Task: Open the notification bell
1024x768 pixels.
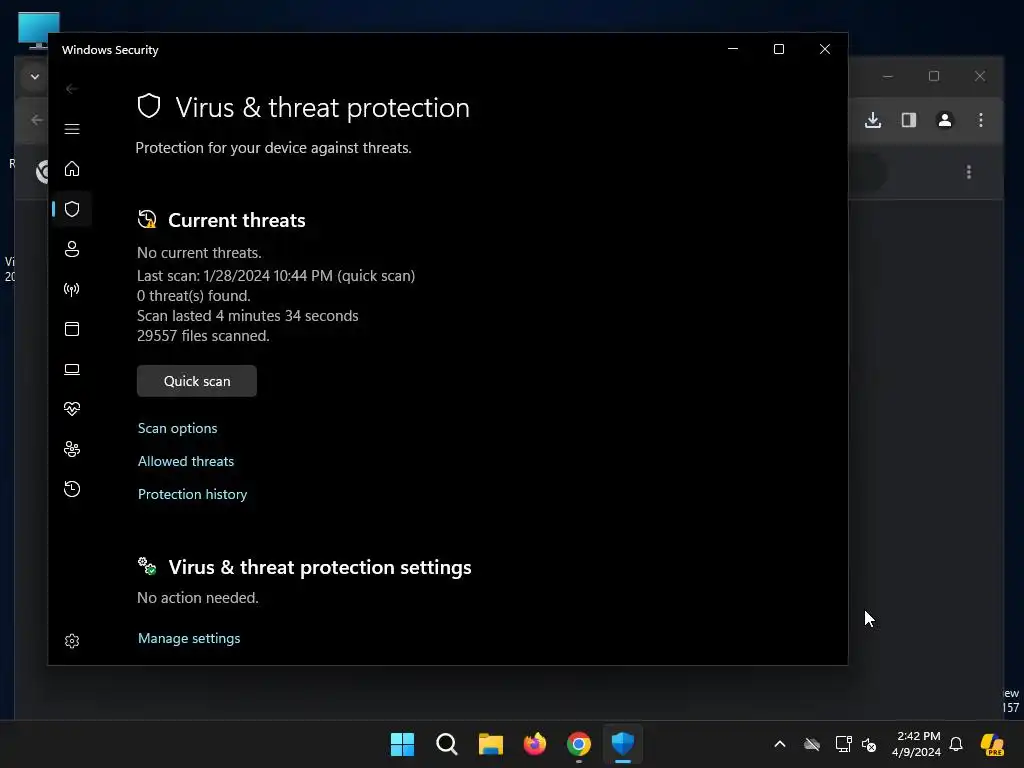Action: pyautogui.click(x=956, y=744)
